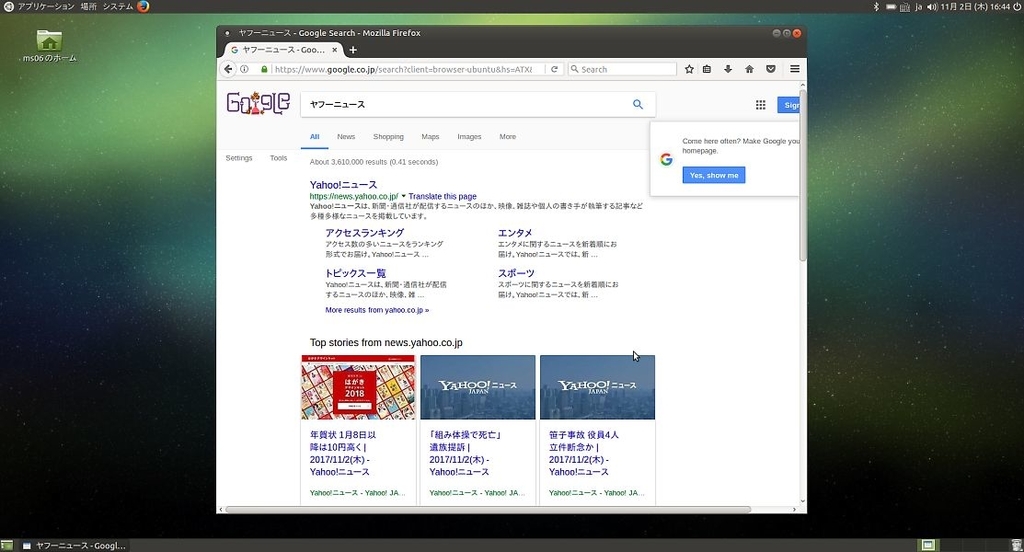Viewport: 1024px width, 552px height.
Task: Click the Top stories from news.yahoo.co.jp heading
Action: pyautogui.click(x=386, y=342)
